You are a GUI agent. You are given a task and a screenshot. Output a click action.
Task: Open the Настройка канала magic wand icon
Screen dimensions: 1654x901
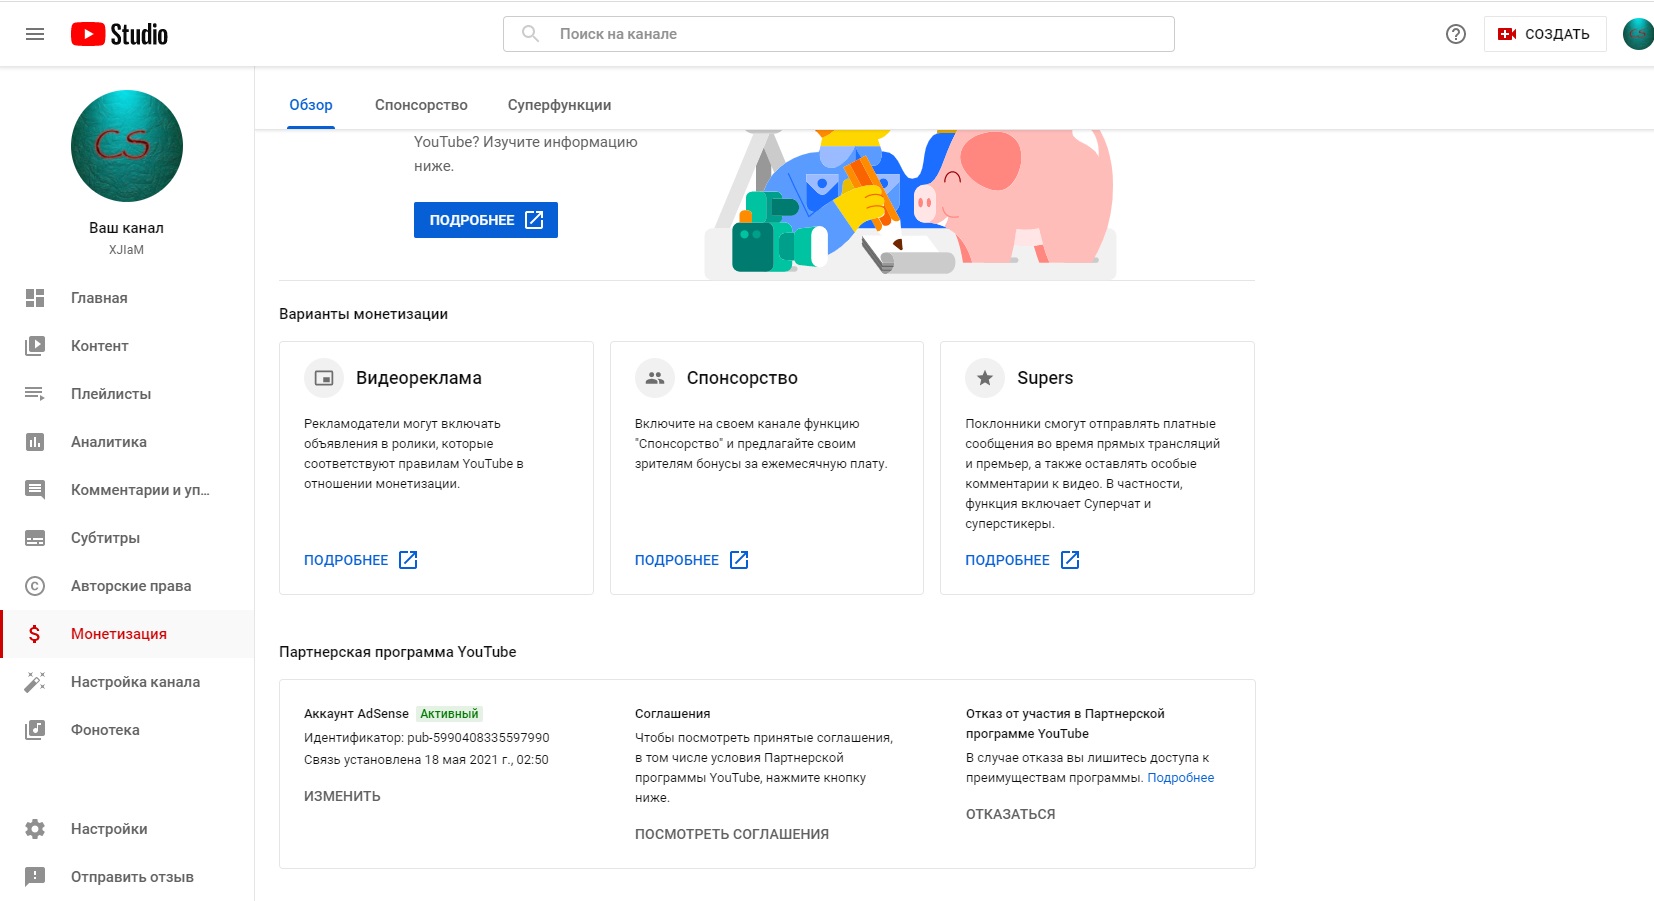tap(35, 682)
